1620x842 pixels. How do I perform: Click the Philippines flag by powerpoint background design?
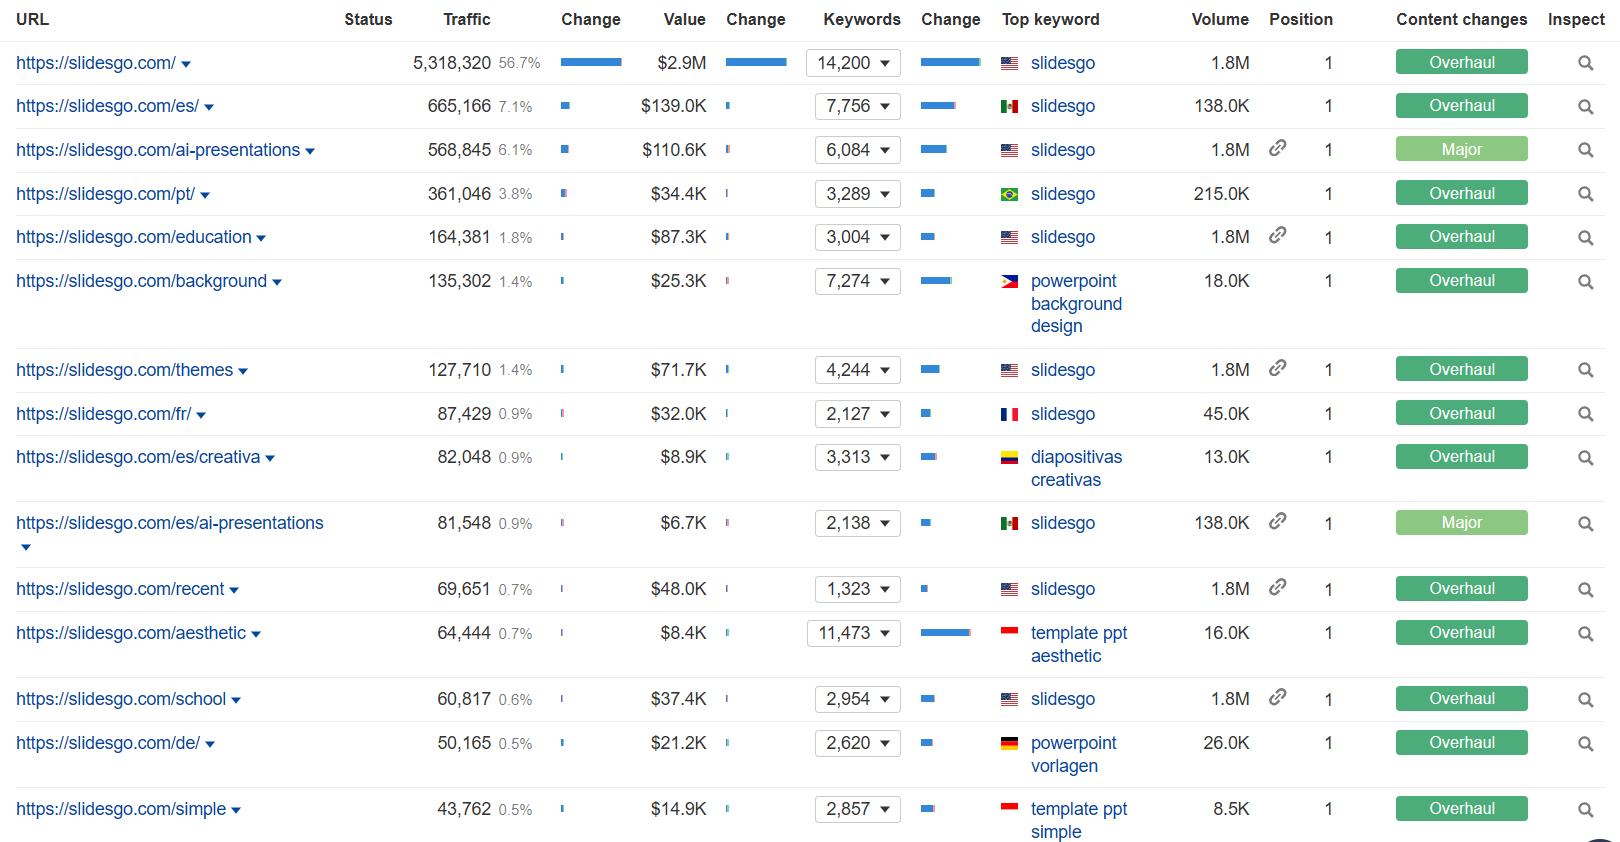[1010, 282]
